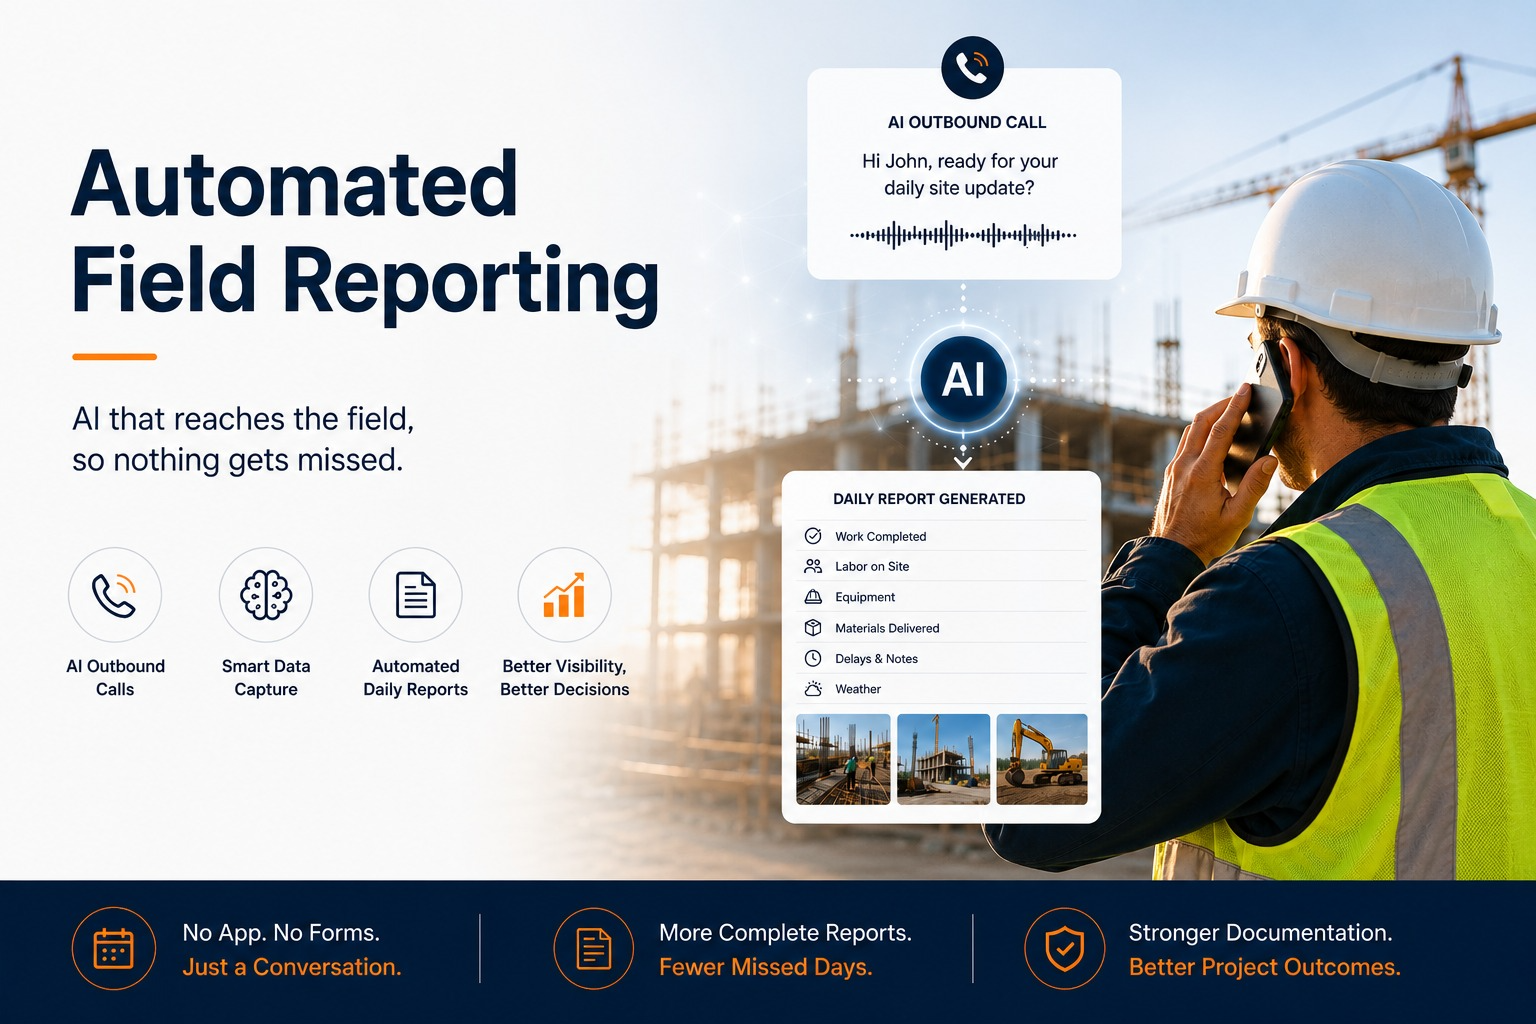Click the orange 'Just a Conversation.' text
The height and width of the screenshot is (1024, 1536).
click(292, 967)
